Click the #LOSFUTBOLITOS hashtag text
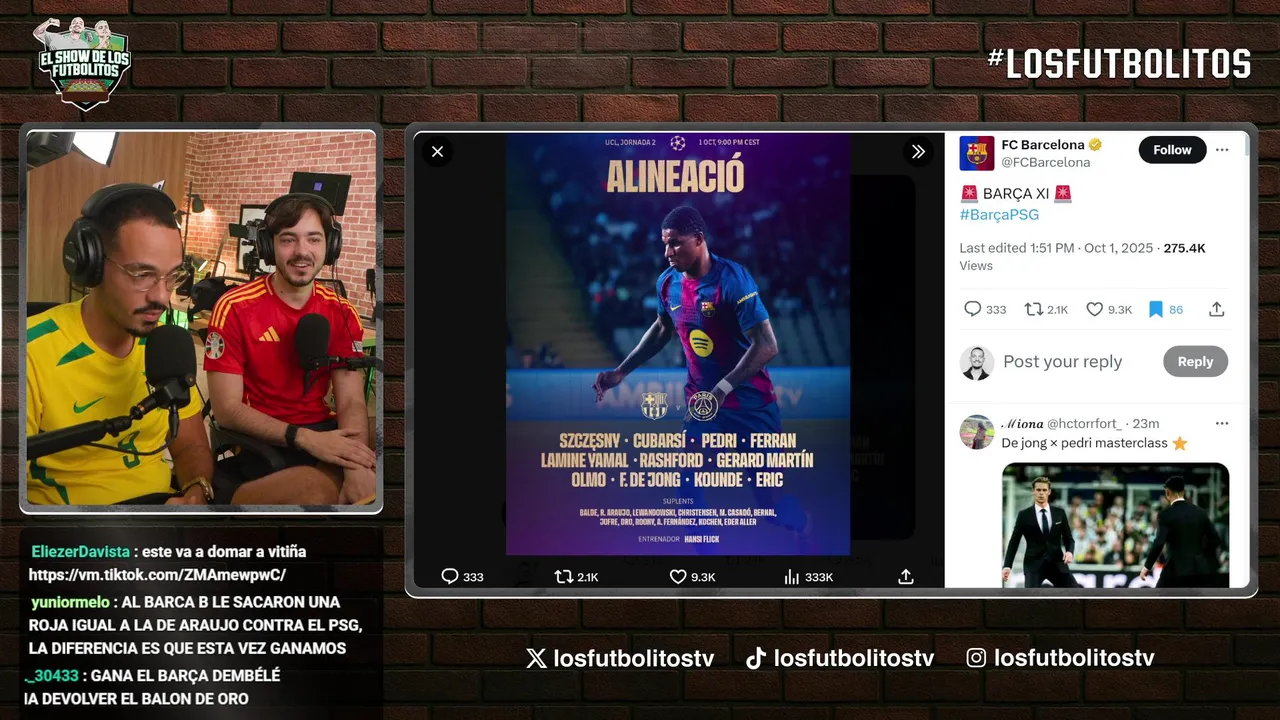Image resolution: width=1280 pixels, height=720 pixels. pos(1119,63)
